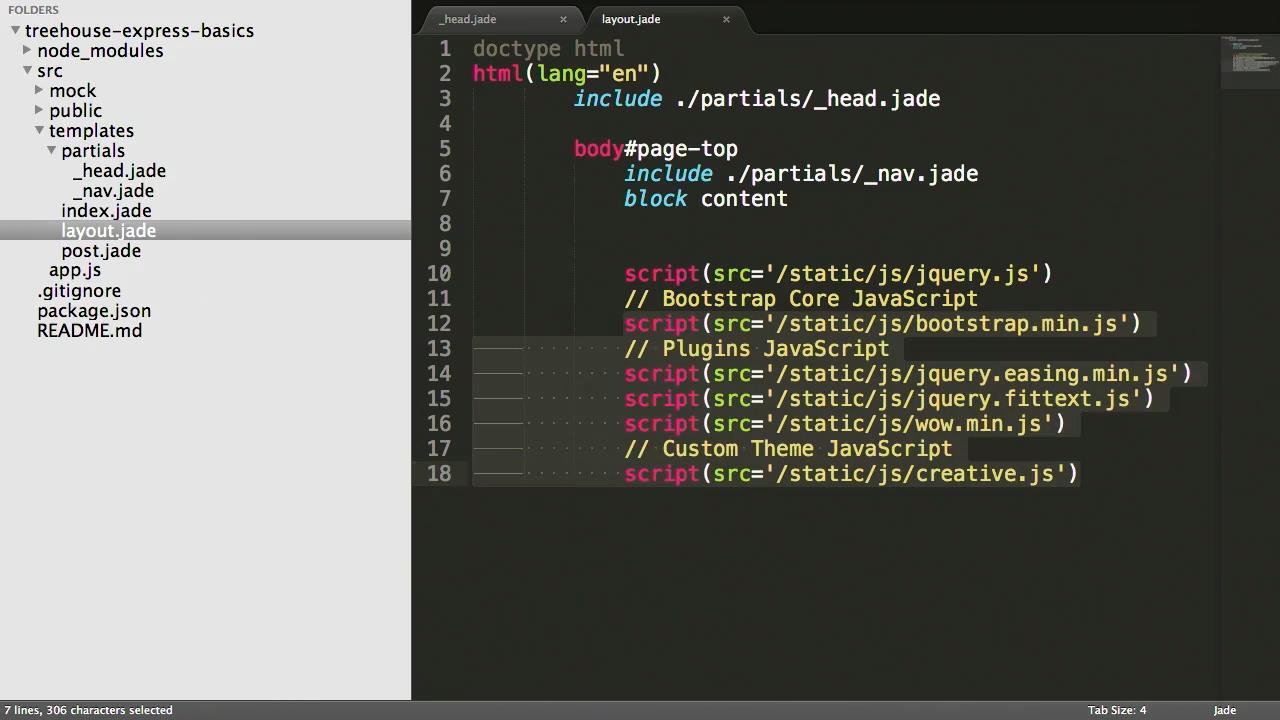Click '7 lines, 306 characters selected' status
The width and height of the screenshot is (1280, 720).
88,710
